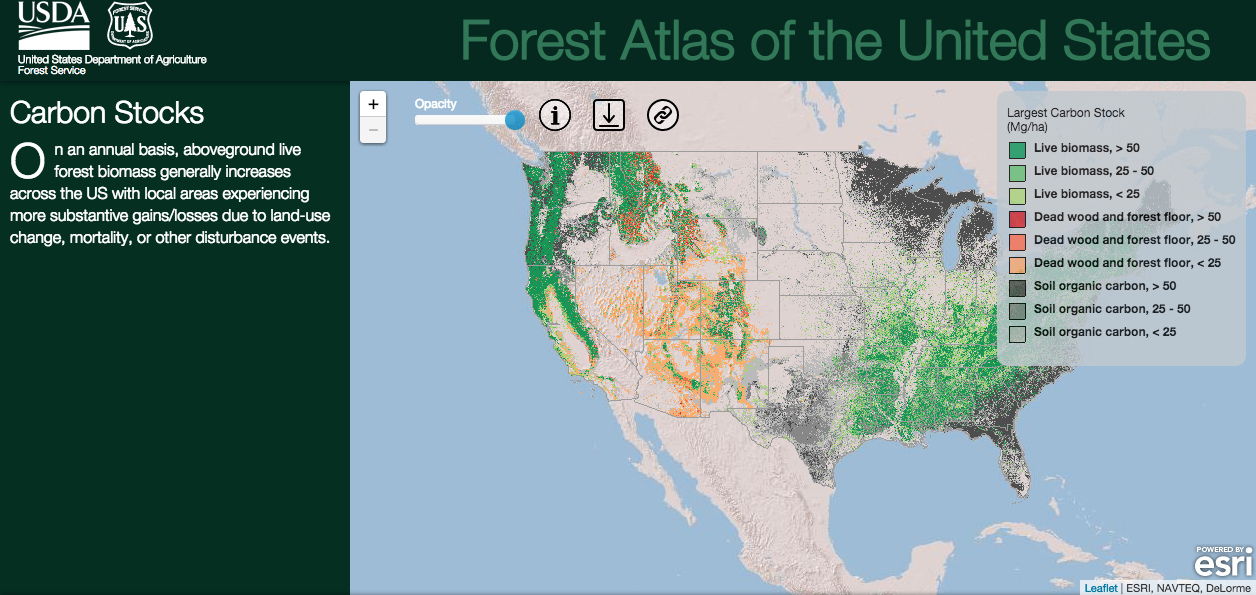Click the Live biomass < 25 swatch
1256x595 pixels.
1017,195
